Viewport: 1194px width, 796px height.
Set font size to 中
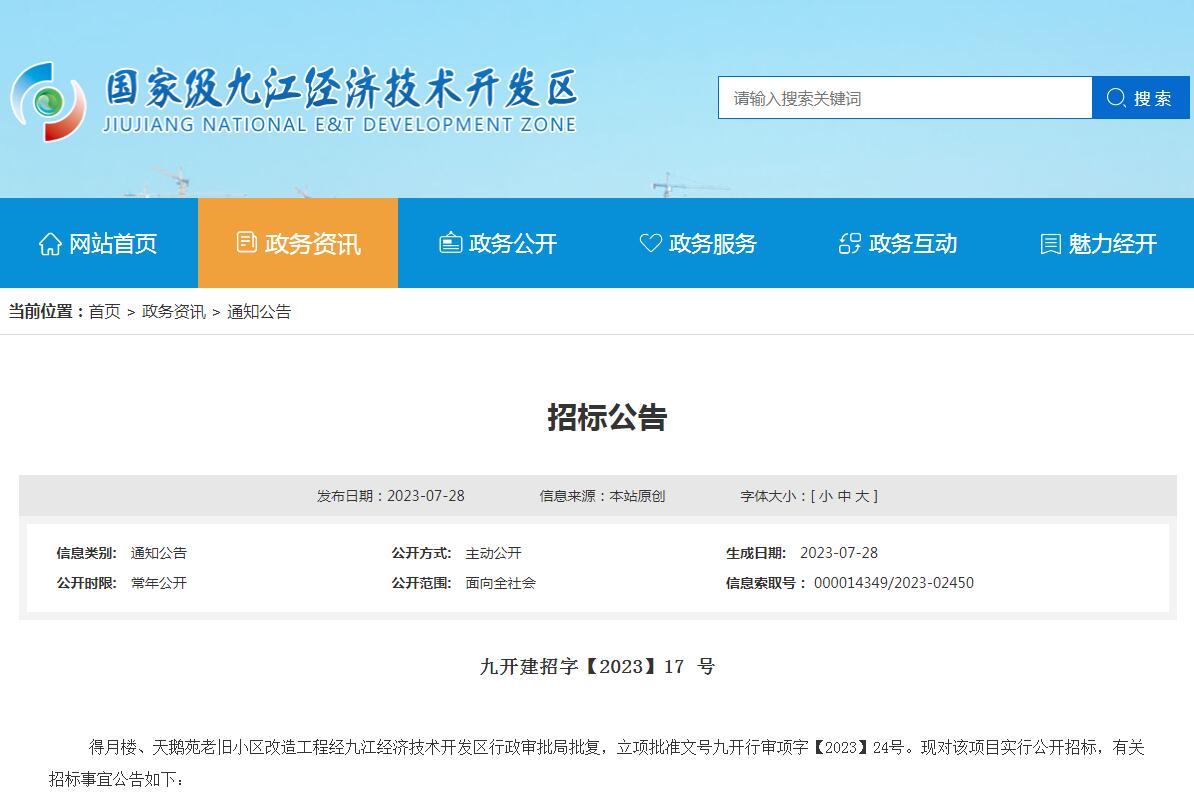click(x=844, y=496)
